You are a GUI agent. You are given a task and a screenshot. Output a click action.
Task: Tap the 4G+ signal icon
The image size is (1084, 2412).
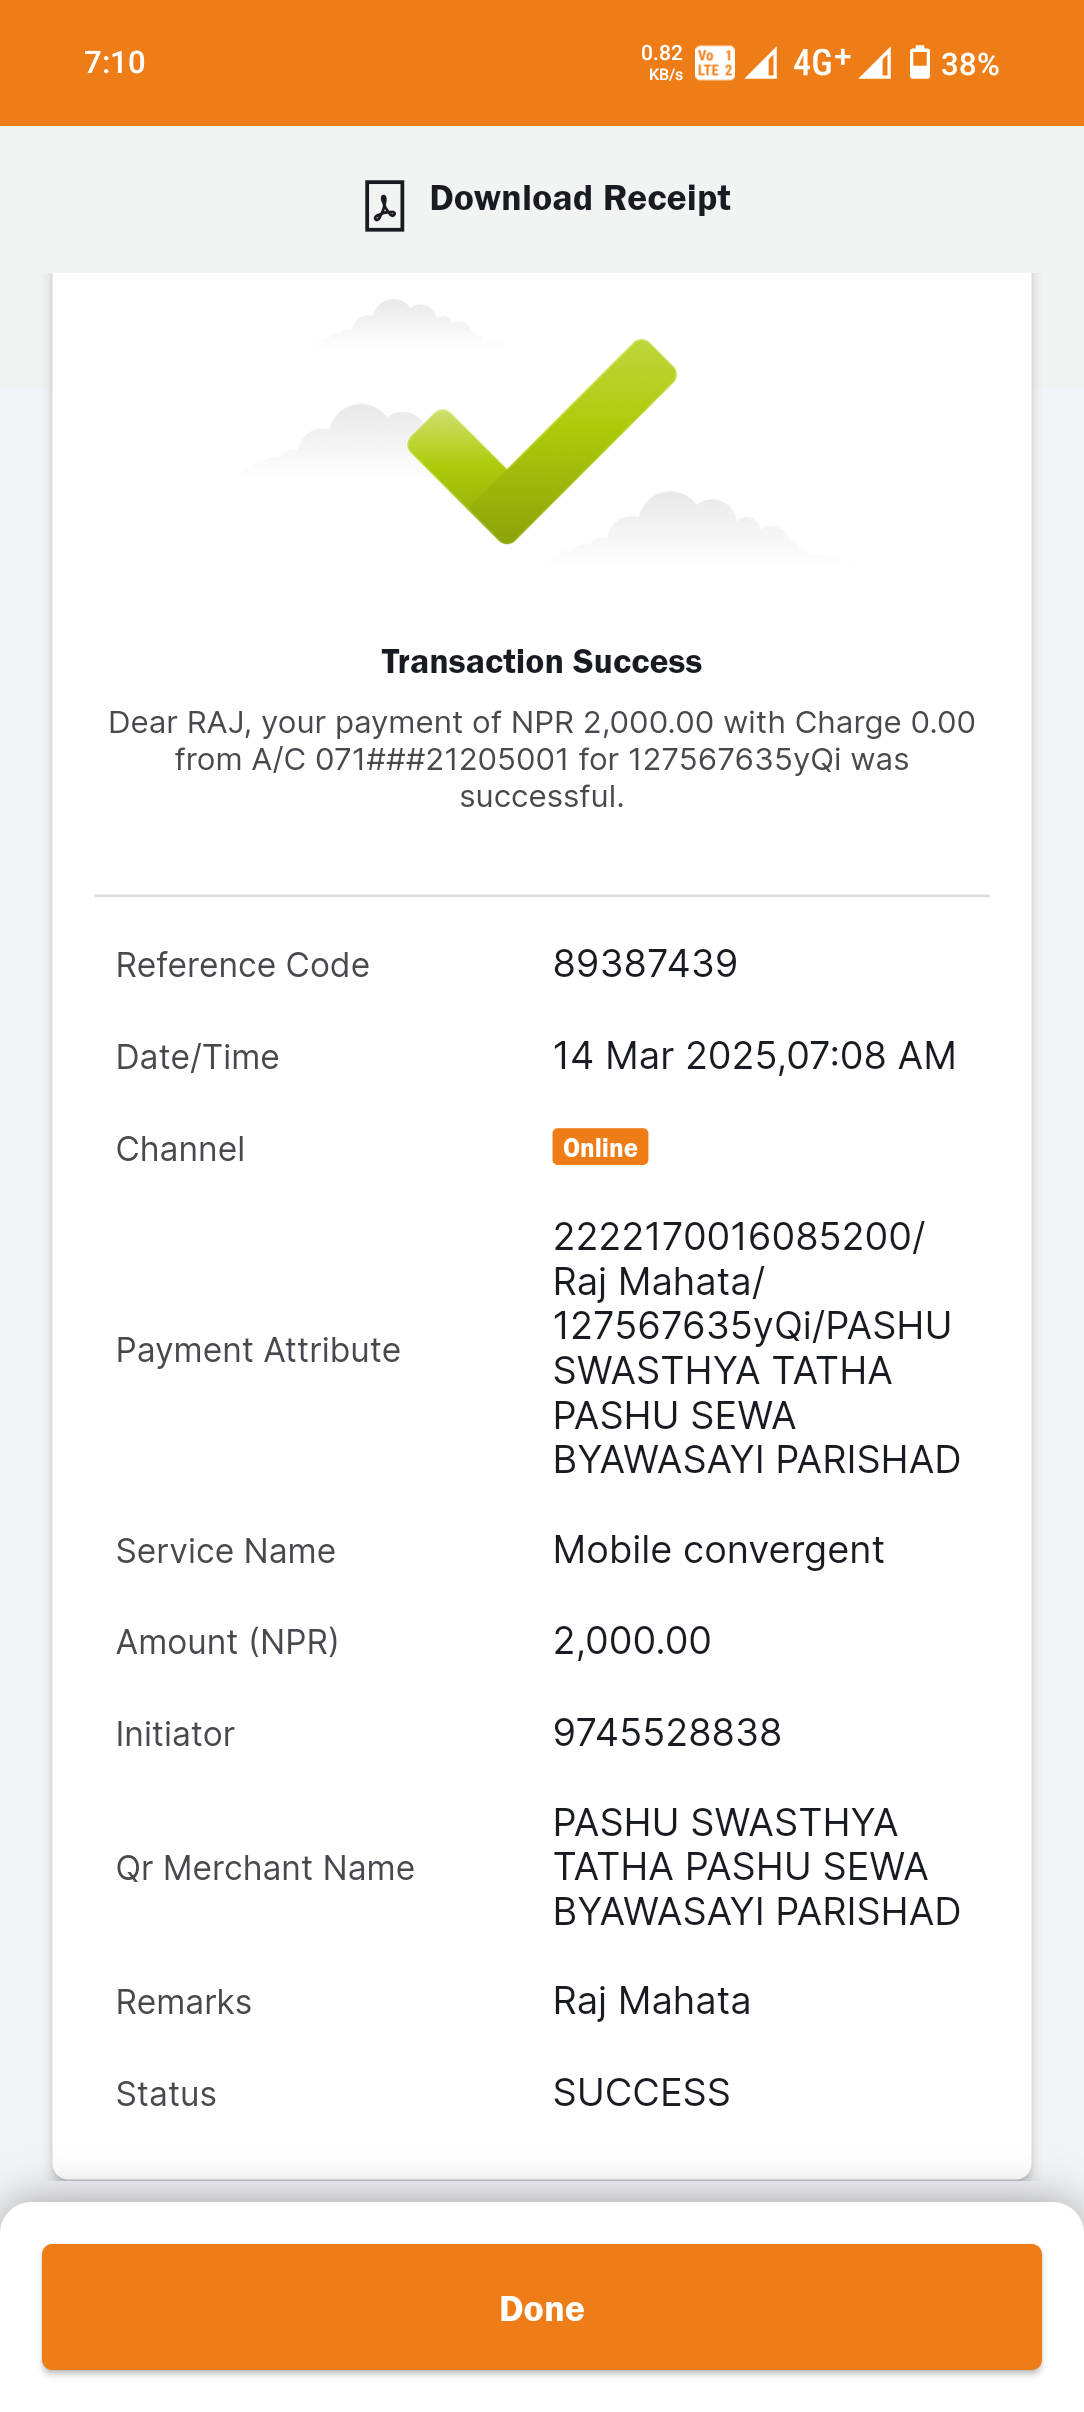point(822,62)
